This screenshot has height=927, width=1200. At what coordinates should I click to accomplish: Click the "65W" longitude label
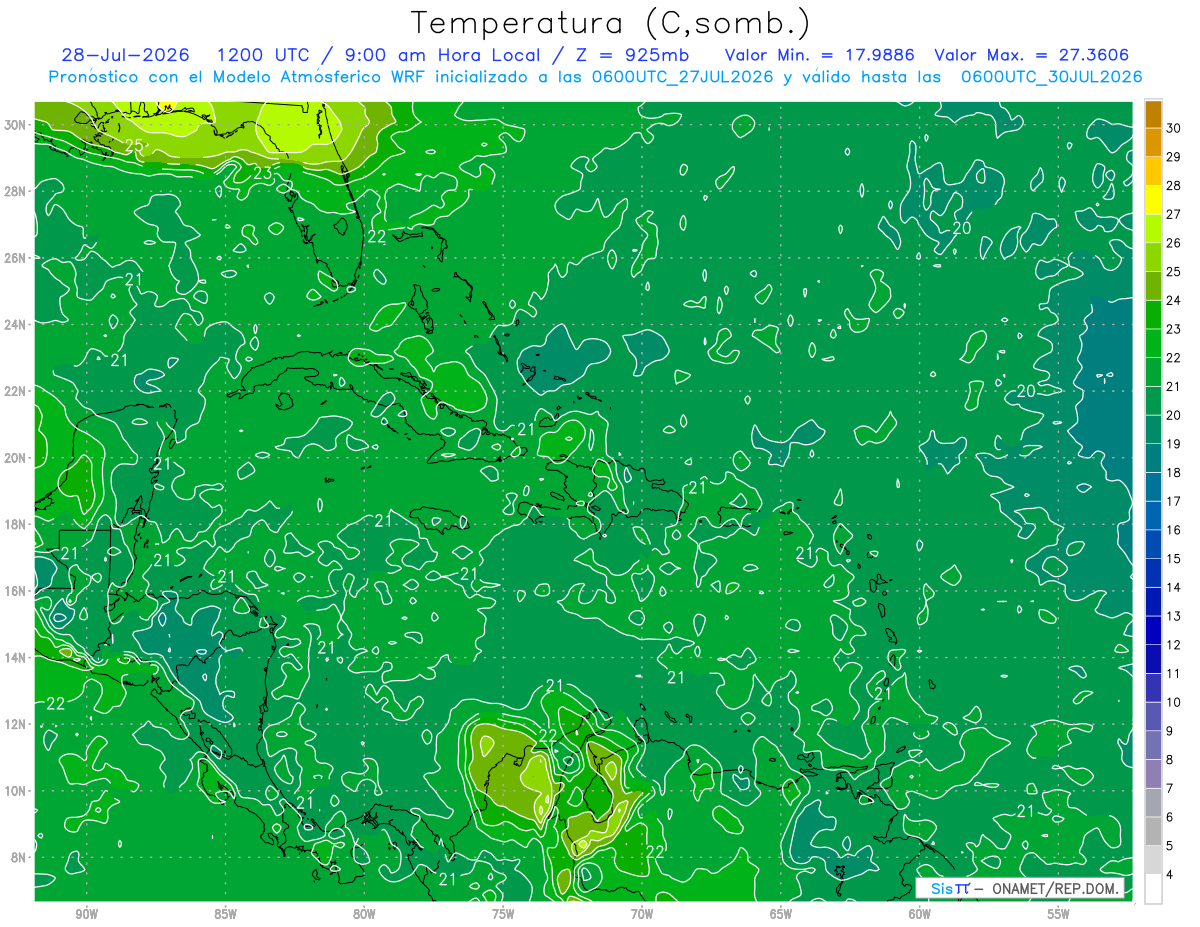coord(781,914)
